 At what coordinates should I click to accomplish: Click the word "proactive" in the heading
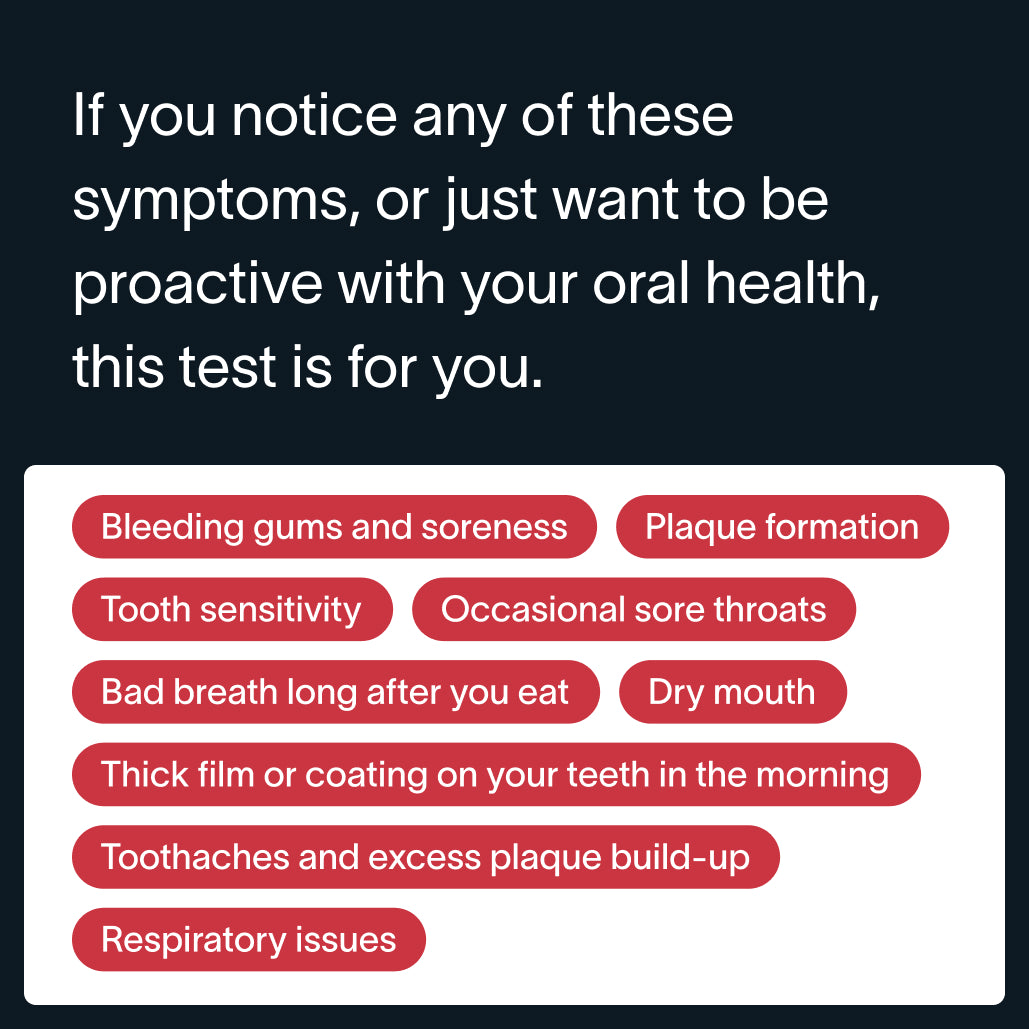(198, 286)
